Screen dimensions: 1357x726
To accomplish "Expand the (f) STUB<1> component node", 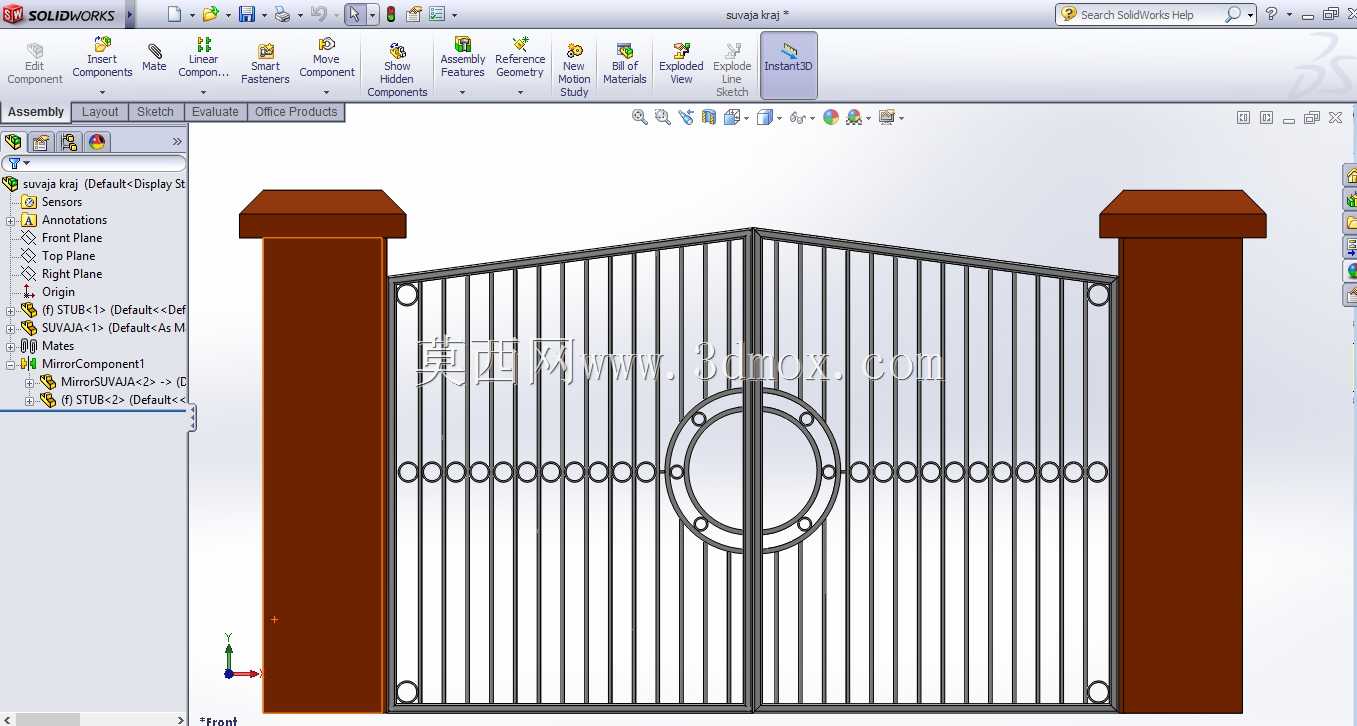I will click(x=10, y=311).
